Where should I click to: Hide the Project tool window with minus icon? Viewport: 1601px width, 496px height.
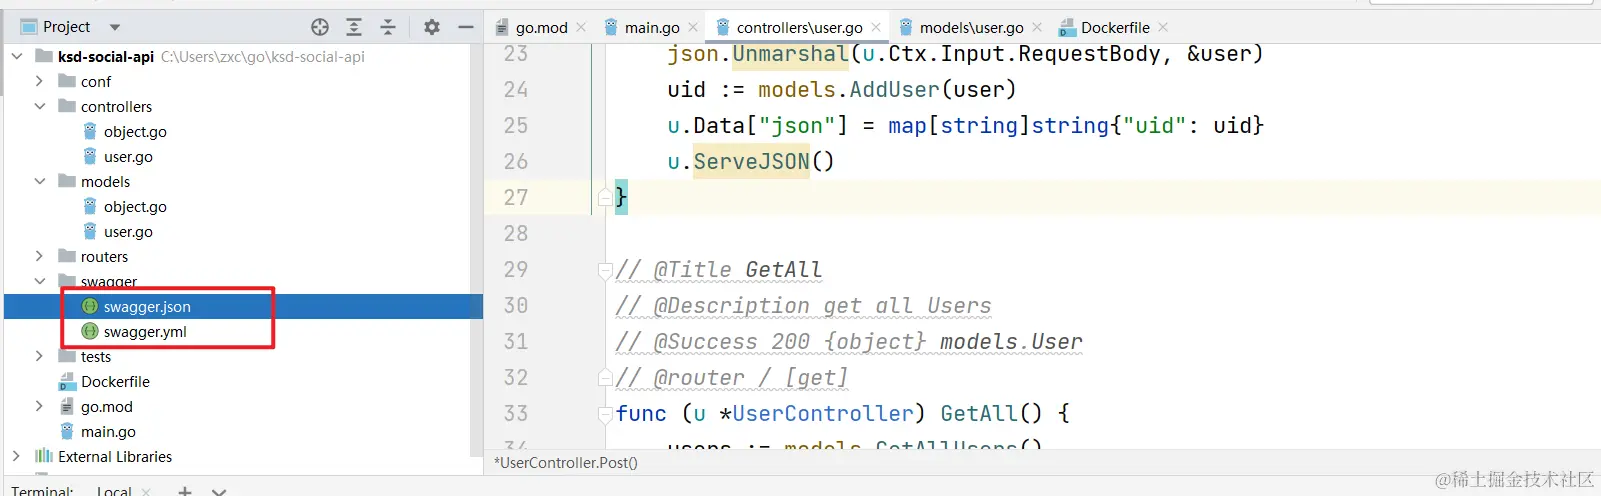(x=466, y=27)
